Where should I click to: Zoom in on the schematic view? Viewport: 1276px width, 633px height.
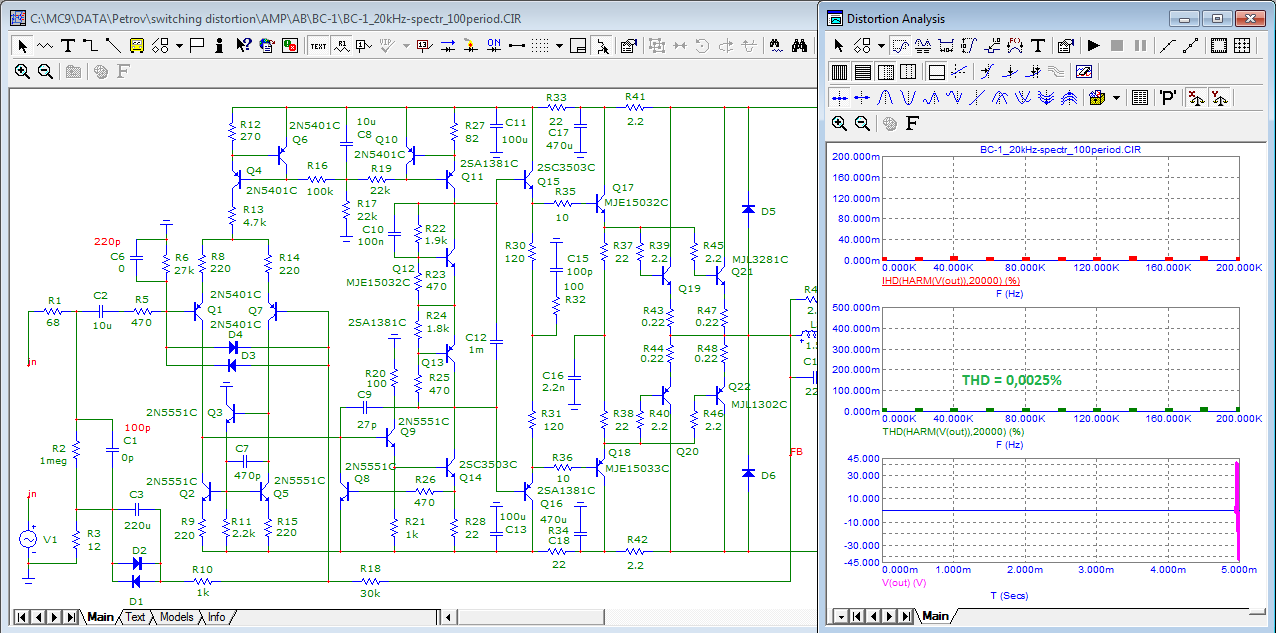22,71
